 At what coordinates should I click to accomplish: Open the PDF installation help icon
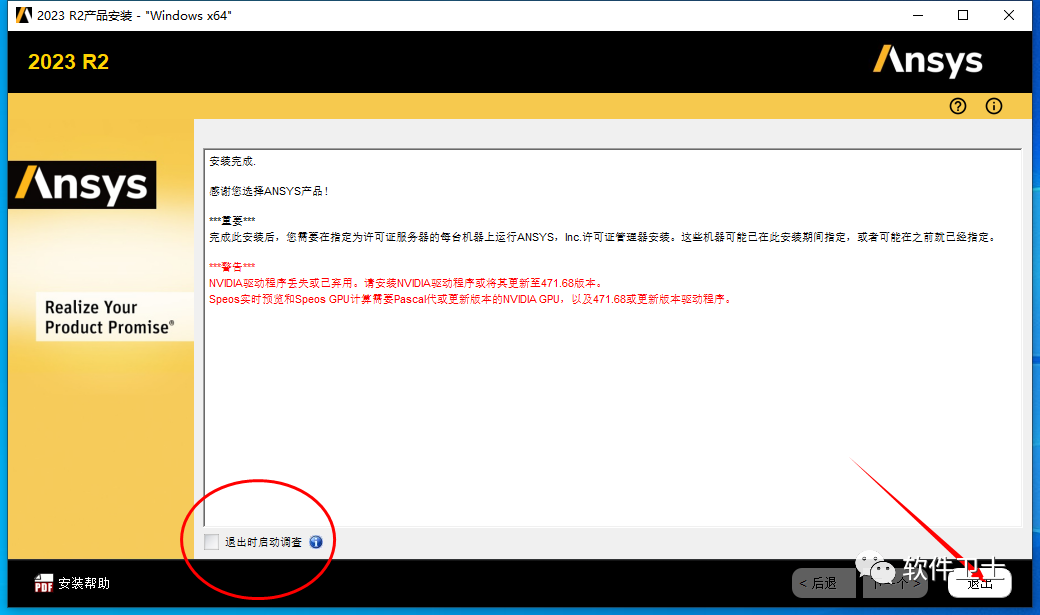pyautogui.click(x=44, y=583)
